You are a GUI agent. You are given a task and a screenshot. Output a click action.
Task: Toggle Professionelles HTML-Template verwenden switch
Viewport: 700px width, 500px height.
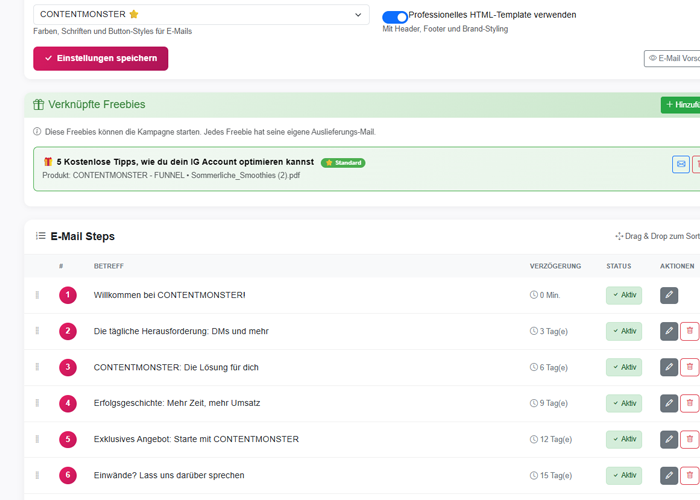395,17
